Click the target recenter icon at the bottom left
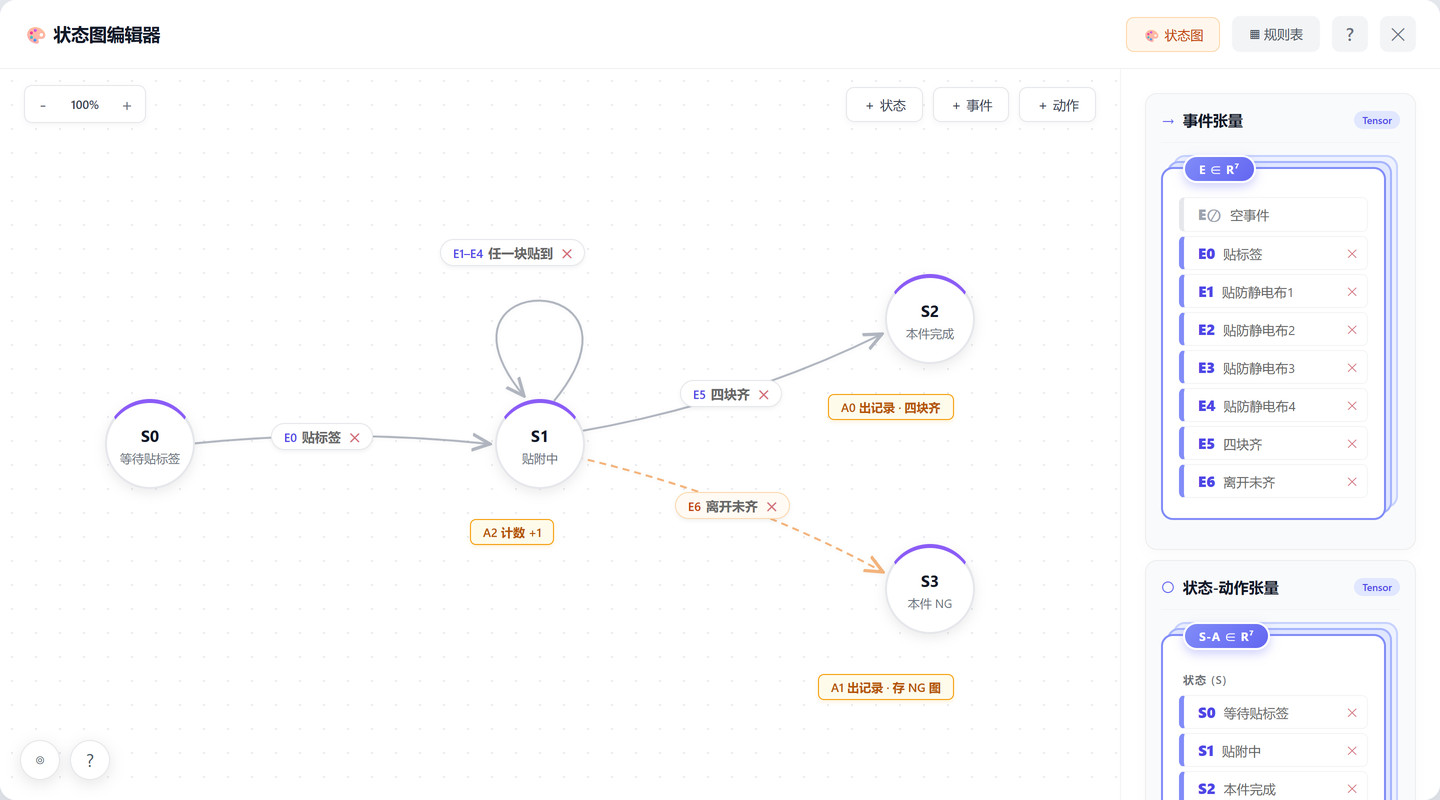 [x=40, y=760]
